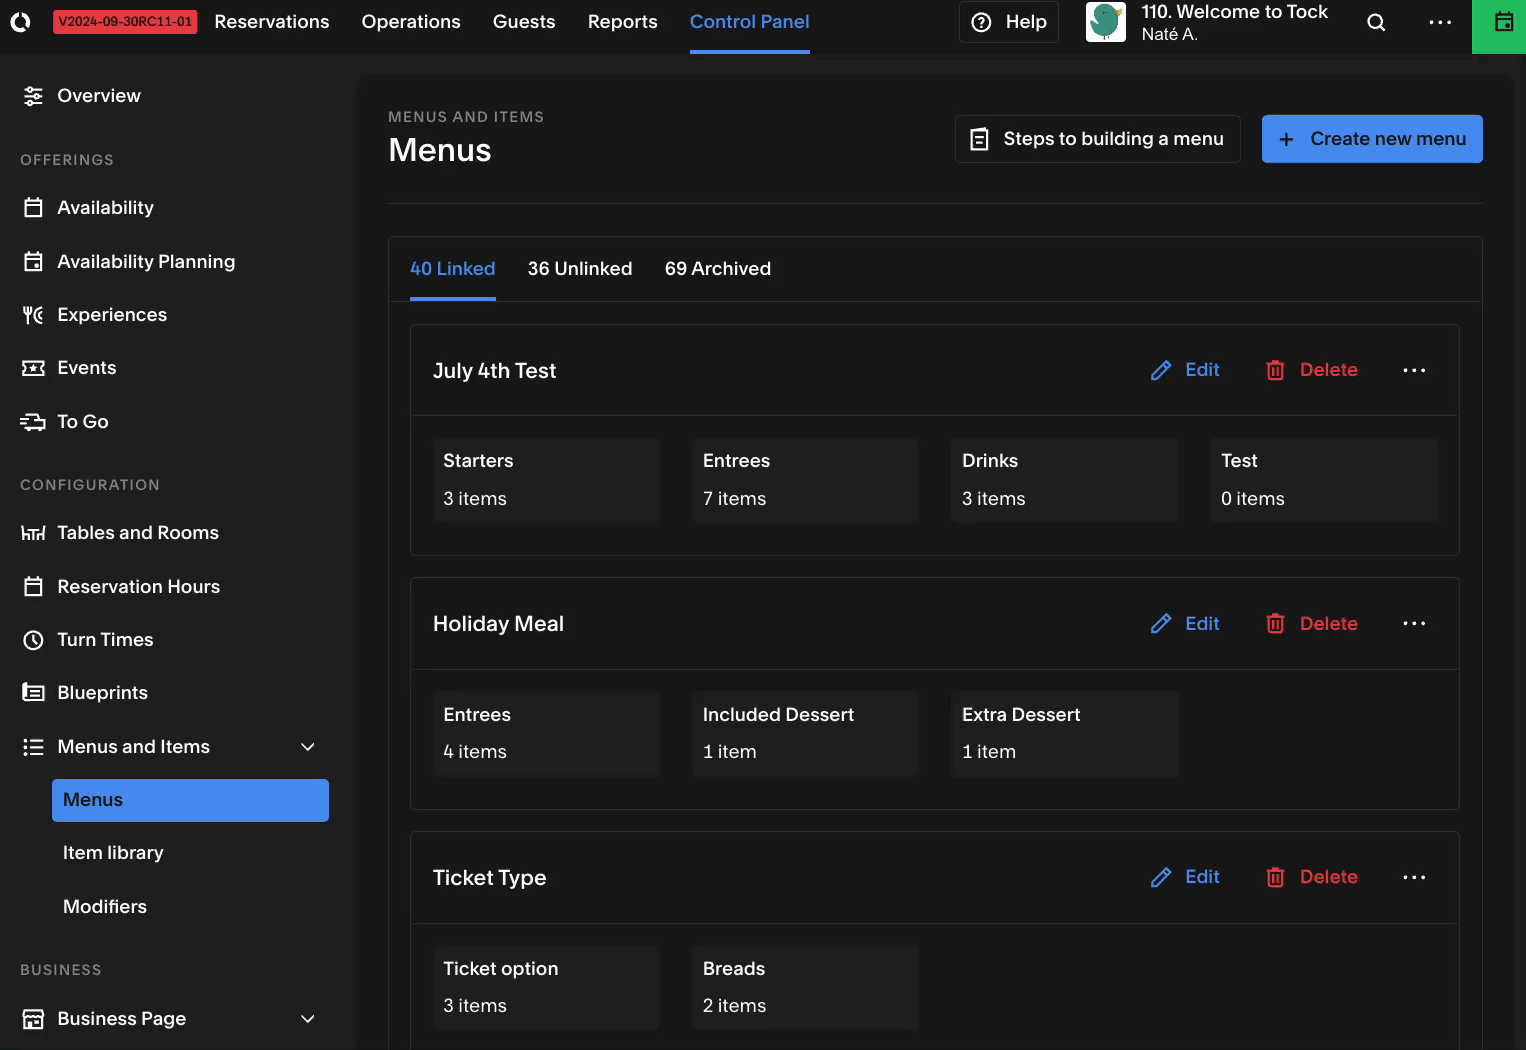Click the bird profile avatar
The width and height of the screenshot is (1526, 1050).
coord(1106,22)
